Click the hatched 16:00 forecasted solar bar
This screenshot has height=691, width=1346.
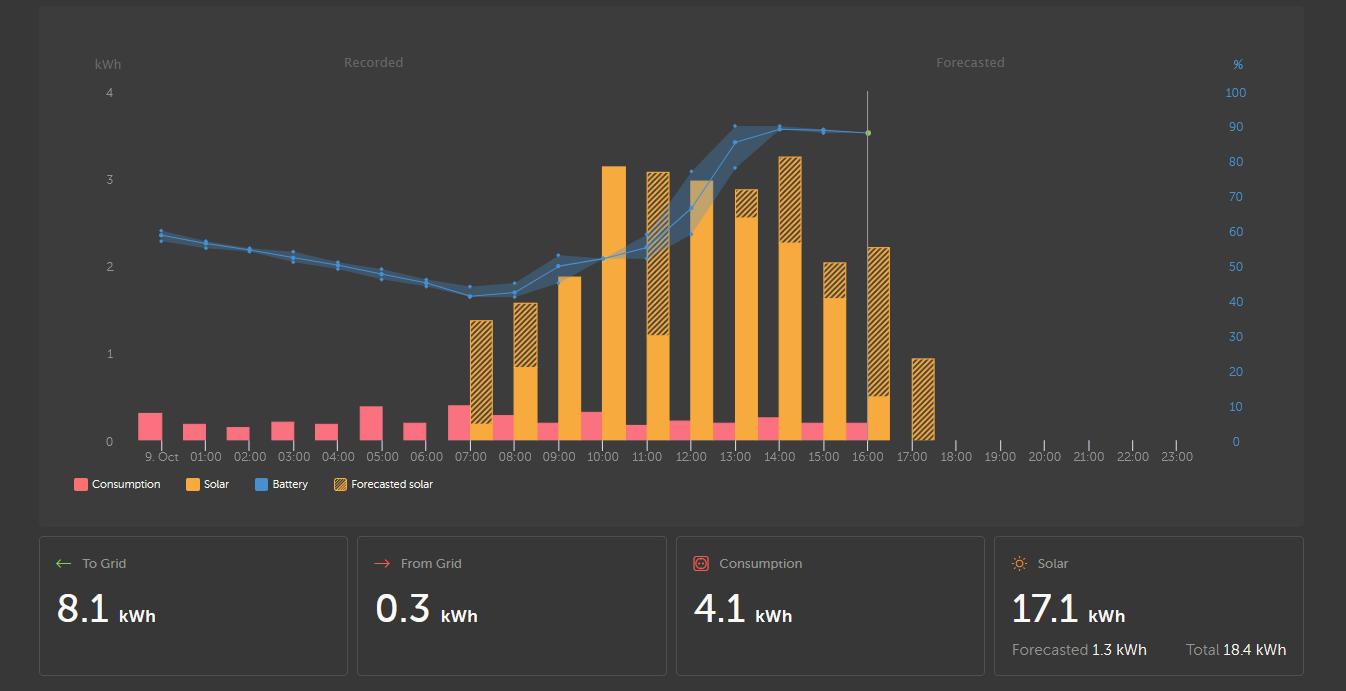879,321
